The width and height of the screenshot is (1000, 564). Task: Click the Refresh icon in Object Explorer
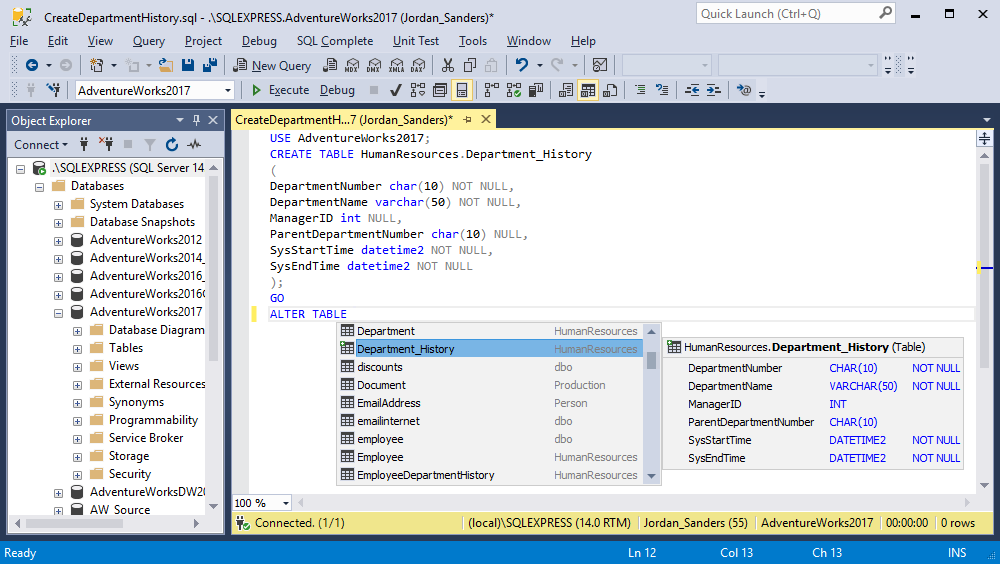(172, 145)
